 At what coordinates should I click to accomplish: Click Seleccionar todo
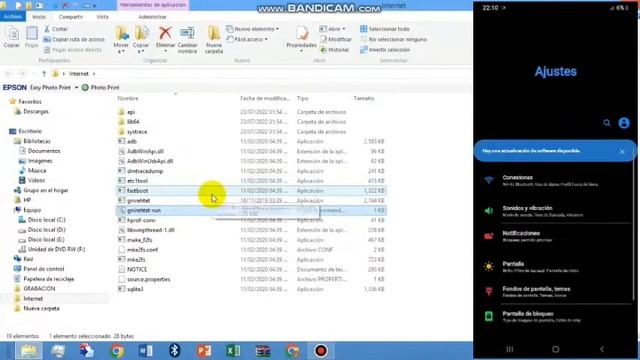pyautogui.click(x=384, y=29)
